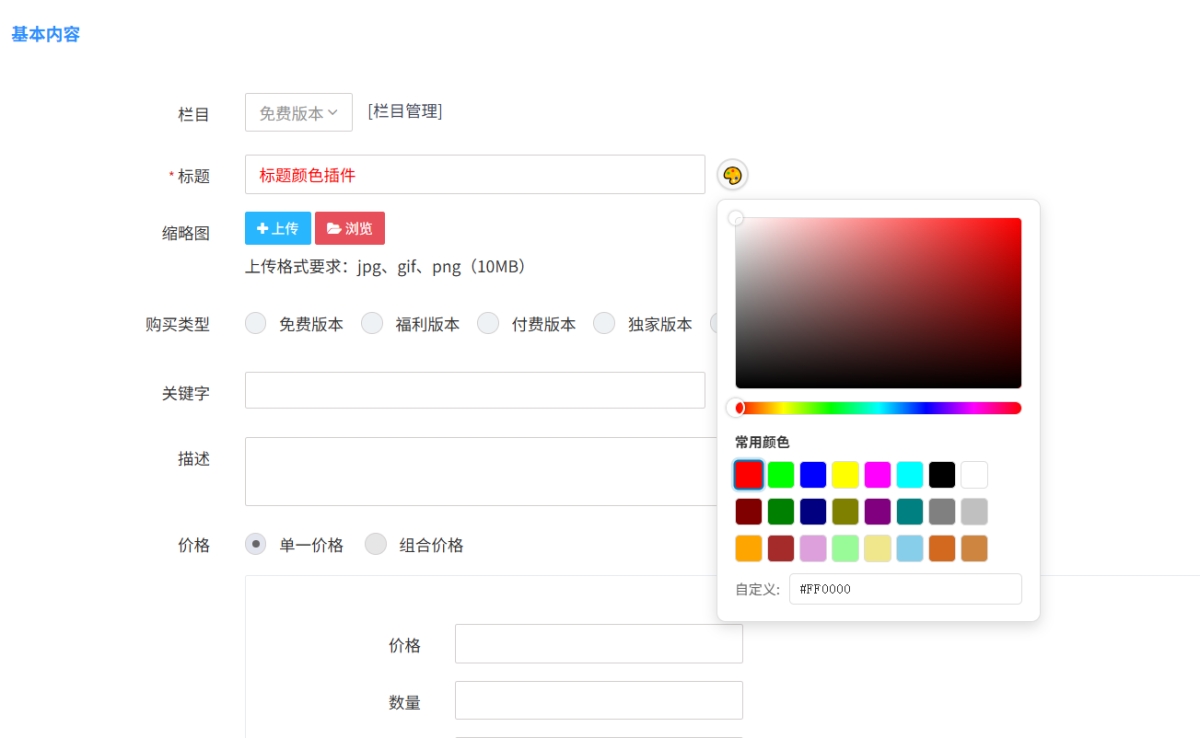Choose the sky blue color swatch

pyautogui.click(x=910, y=548)
